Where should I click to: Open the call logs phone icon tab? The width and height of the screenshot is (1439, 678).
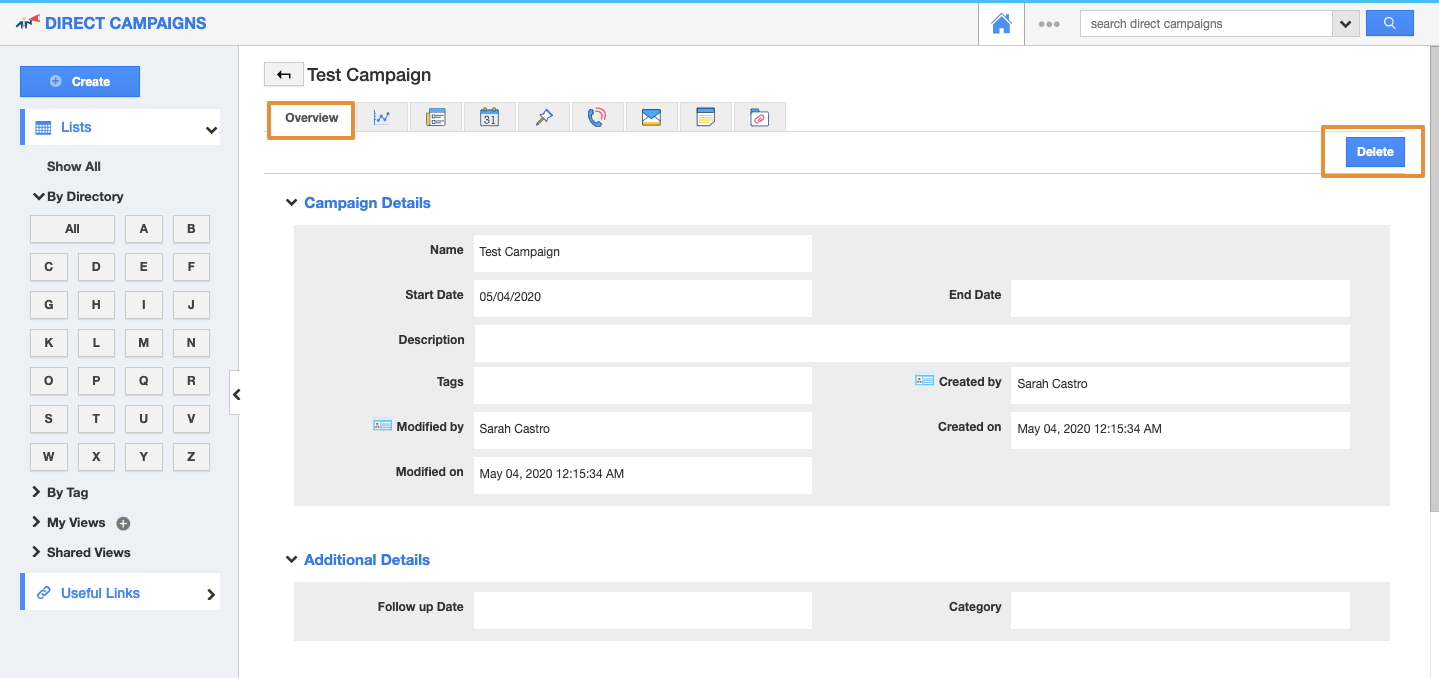597,117
